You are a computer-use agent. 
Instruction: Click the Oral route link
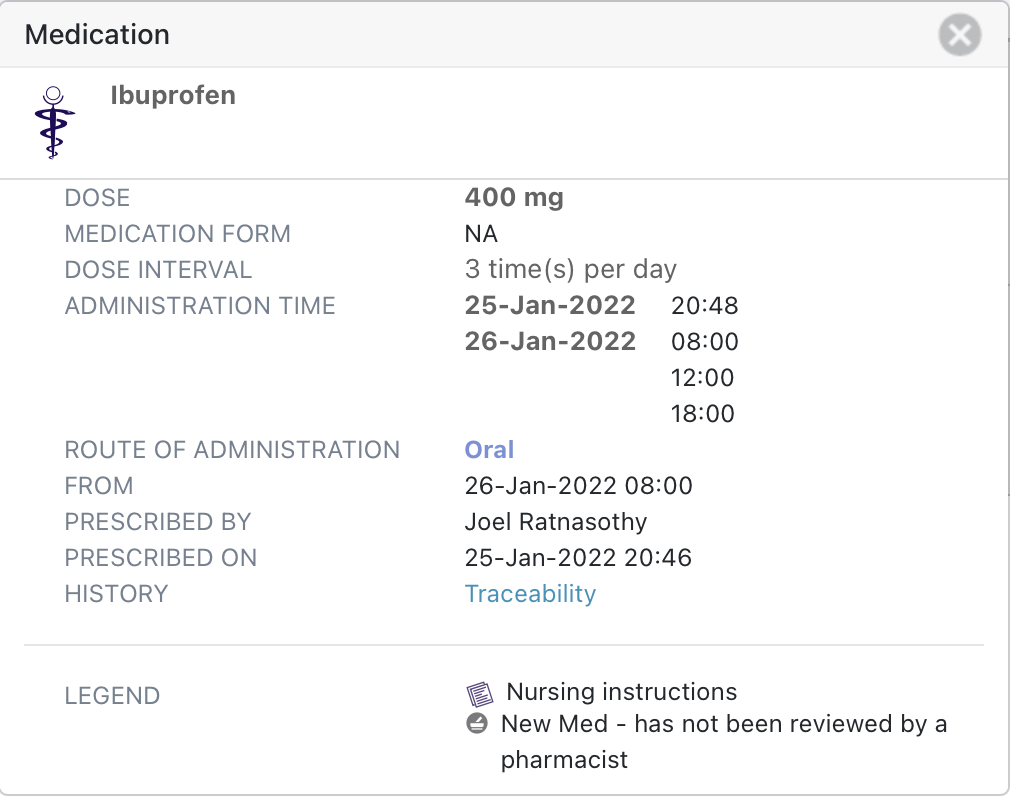pyautogui.click(x=489, y=450)
